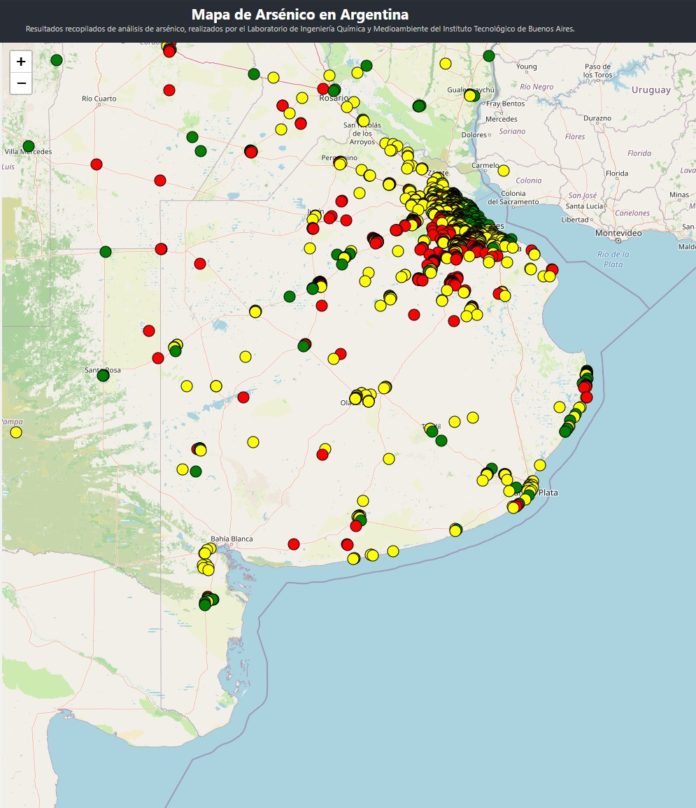Select red marker south-east of Villa Mercedes
696x808 pixels.
tap(96, 164)
